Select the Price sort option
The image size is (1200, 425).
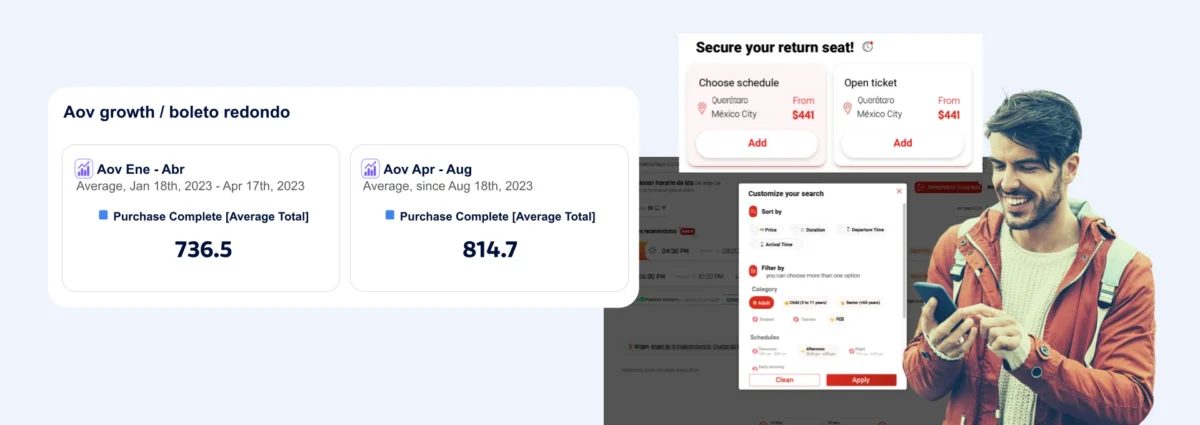[768, 230]
